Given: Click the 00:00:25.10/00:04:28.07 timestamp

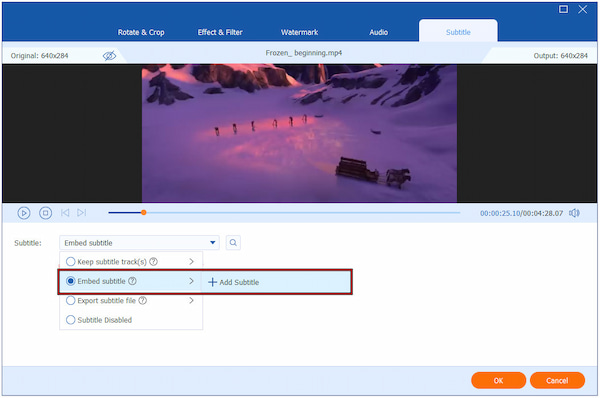Looking at the screenshot, I should tap(522, 213).
